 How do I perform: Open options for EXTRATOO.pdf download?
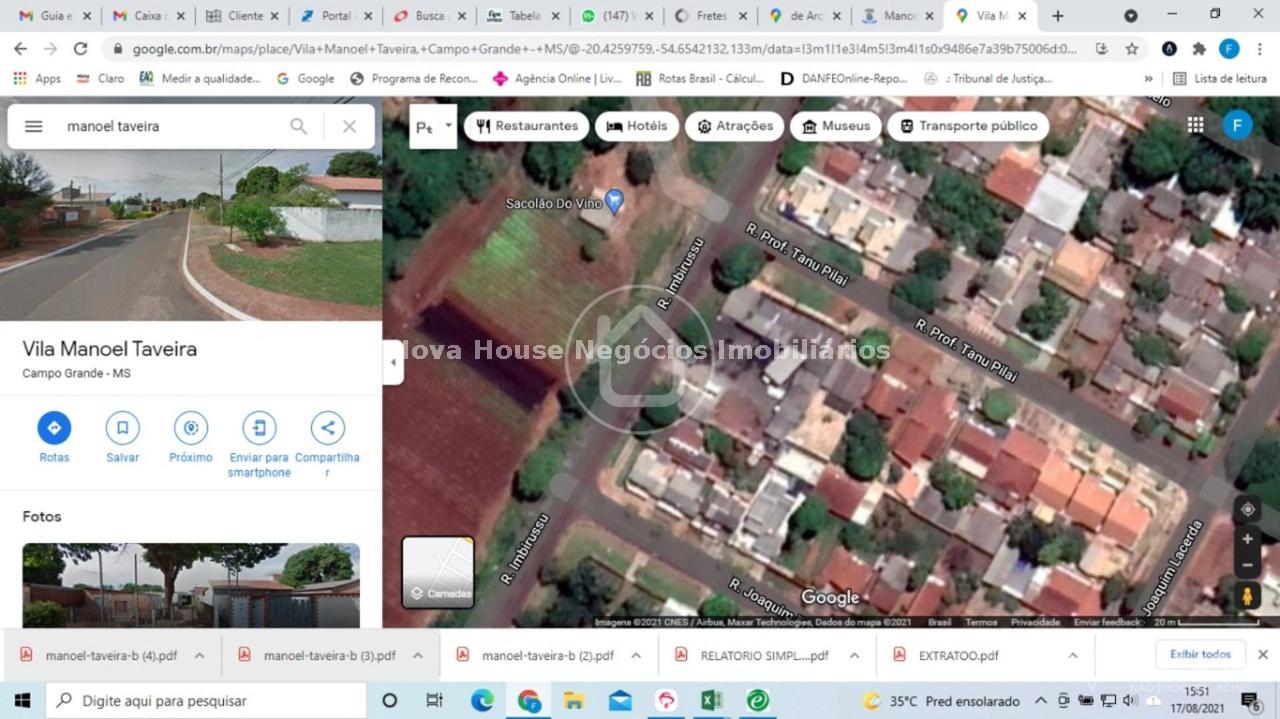[1072, 656]
